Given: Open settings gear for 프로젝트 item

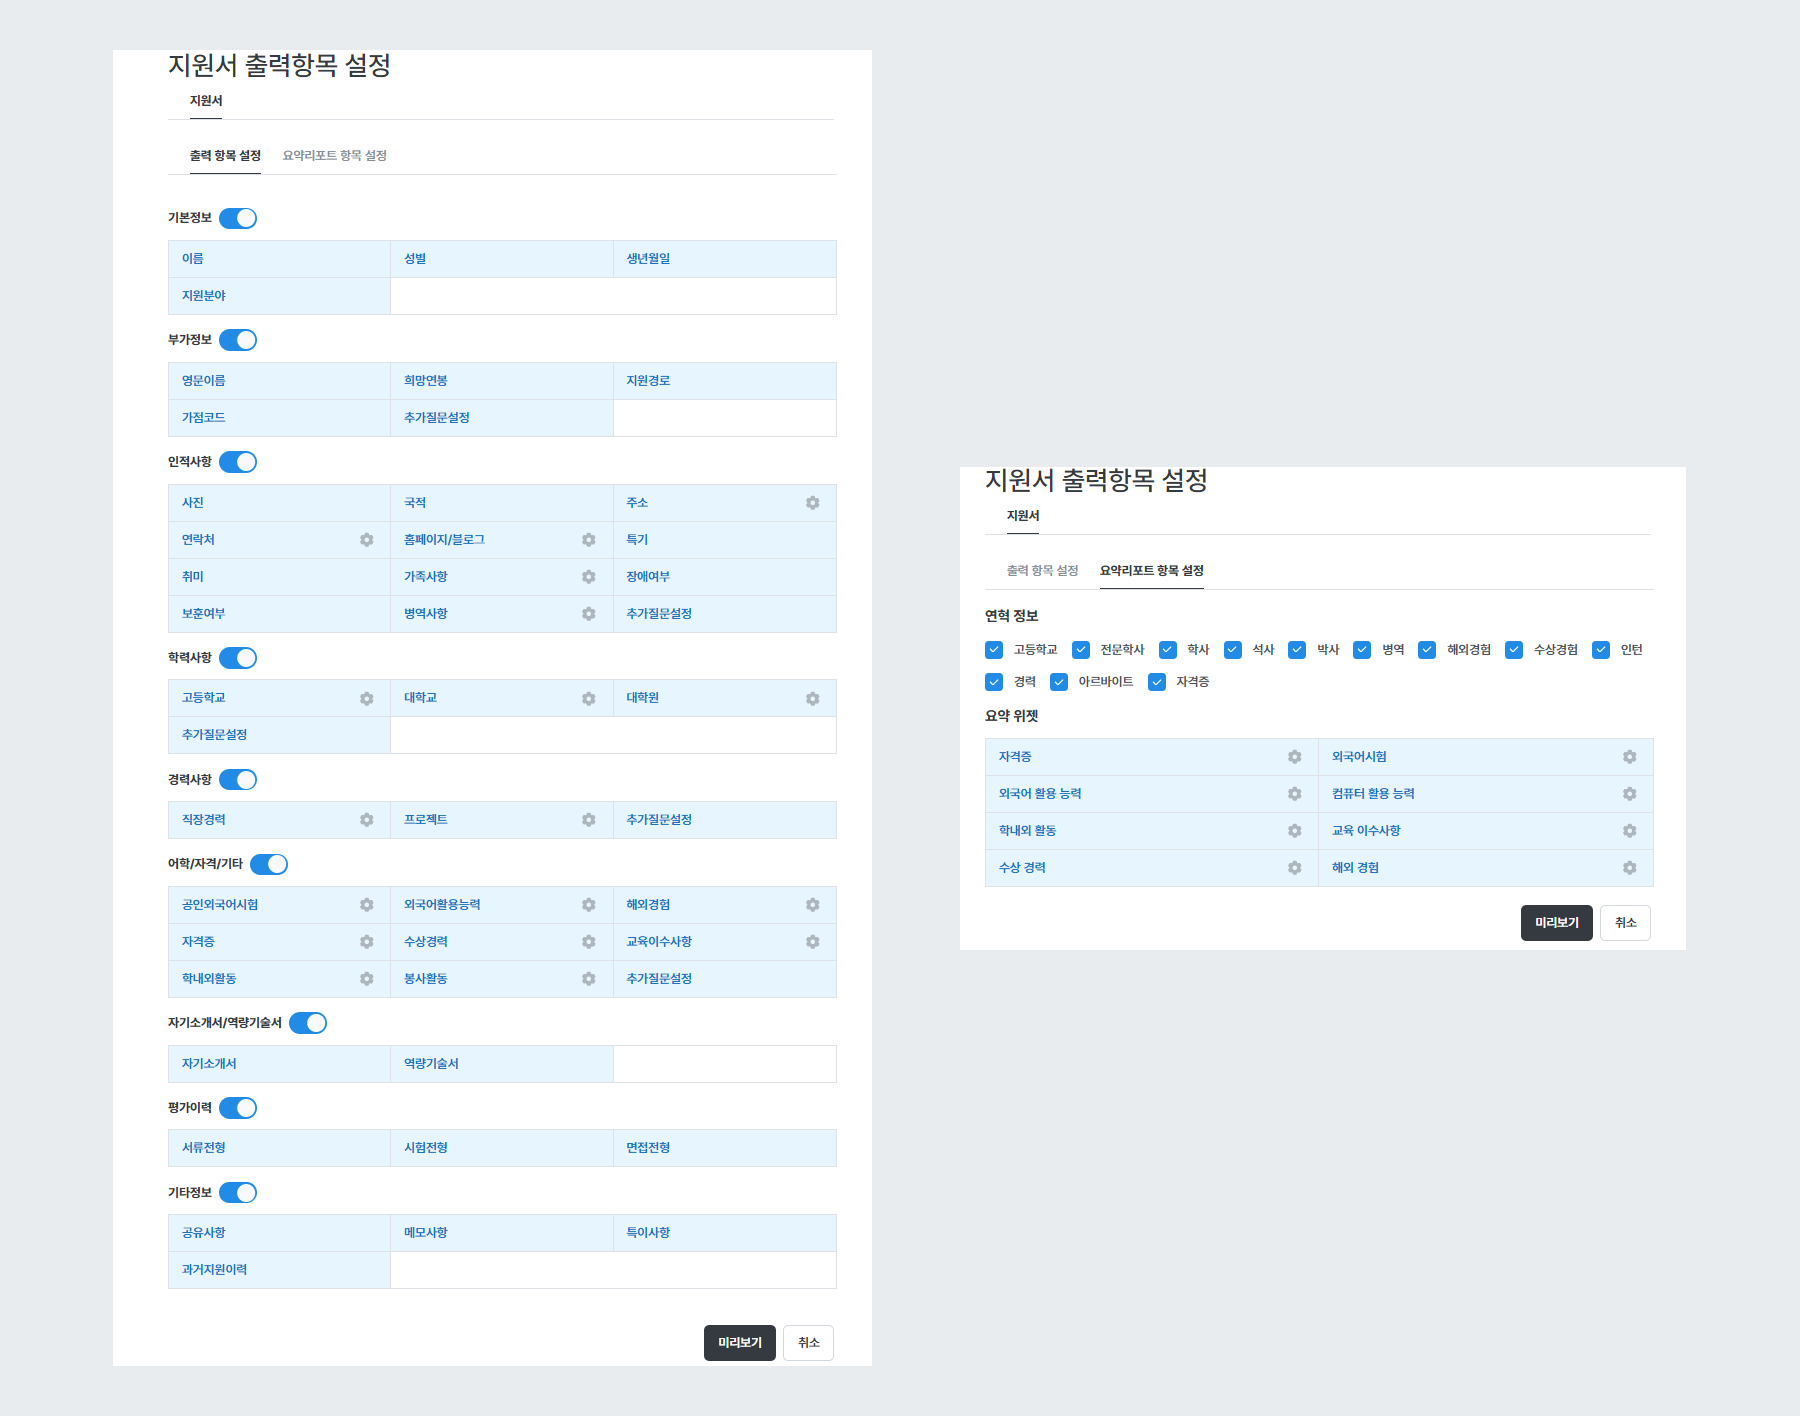Looking at the screenshot, I should [x=589, y=820].
